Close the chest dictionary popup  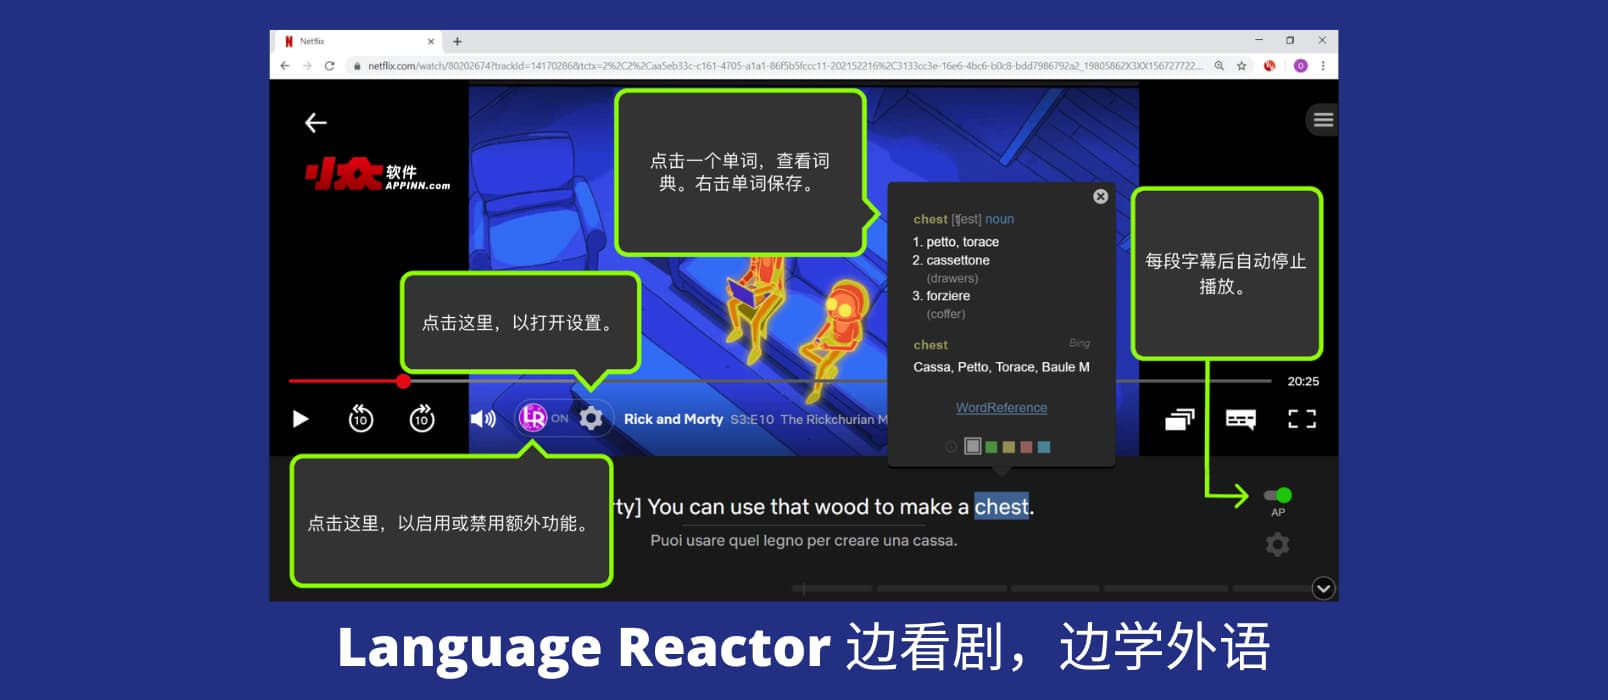[1100, 197]
